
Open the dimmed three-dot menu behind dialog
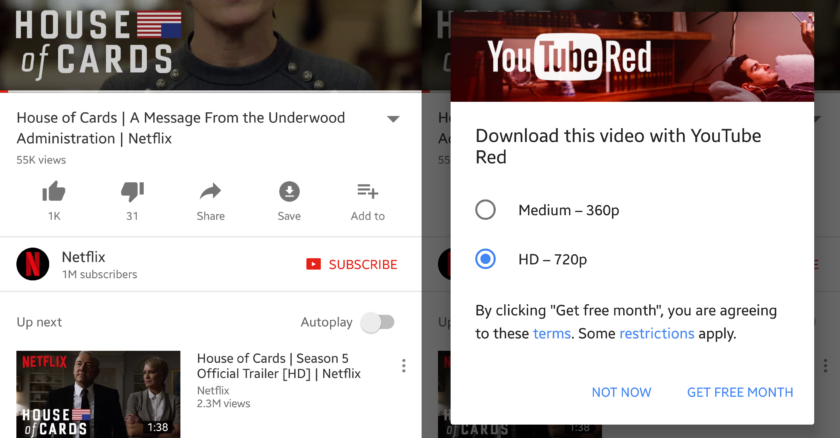point(825,366)
